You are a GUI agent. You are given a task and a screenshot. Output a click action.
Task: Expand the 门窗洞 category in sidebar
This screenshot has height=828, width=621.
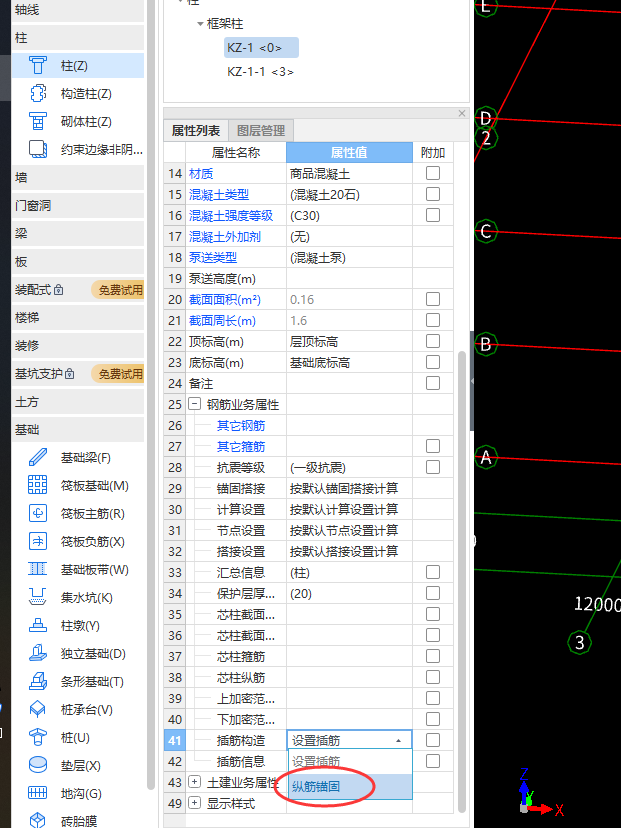tap(78, 205)
